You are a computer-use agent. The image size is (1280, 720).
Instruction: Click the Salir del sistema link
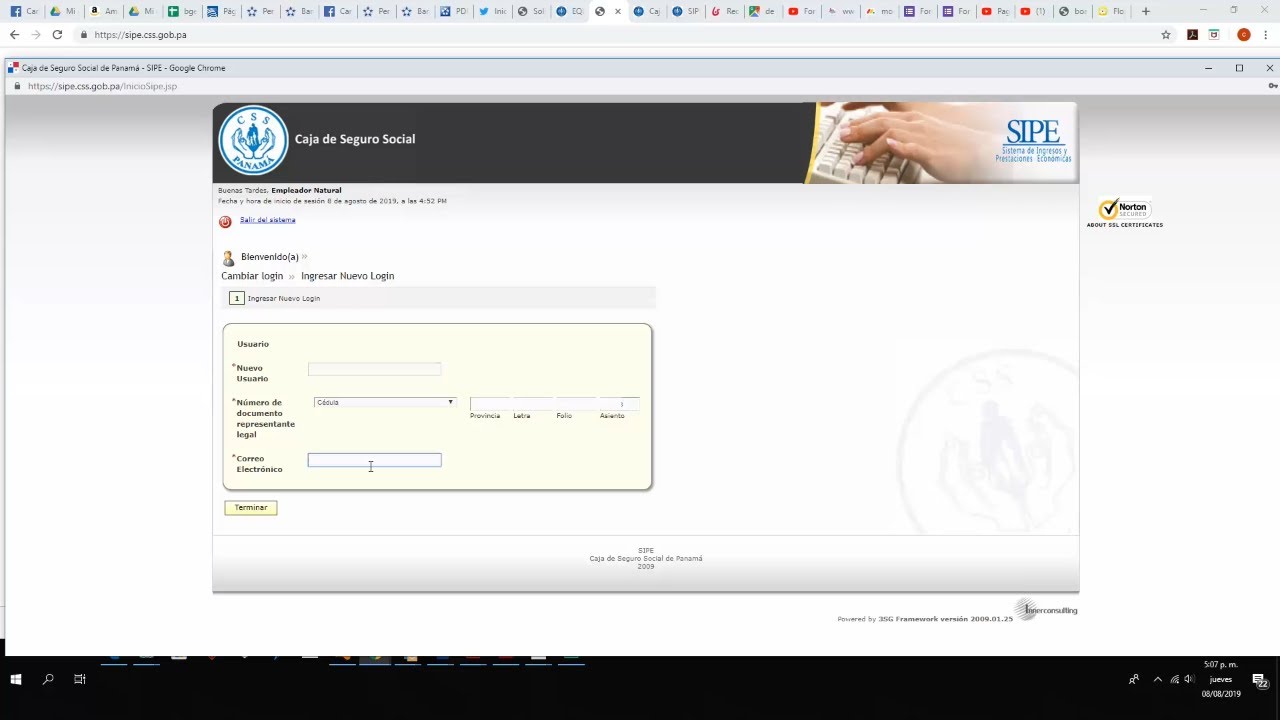(x=267, y=220)
